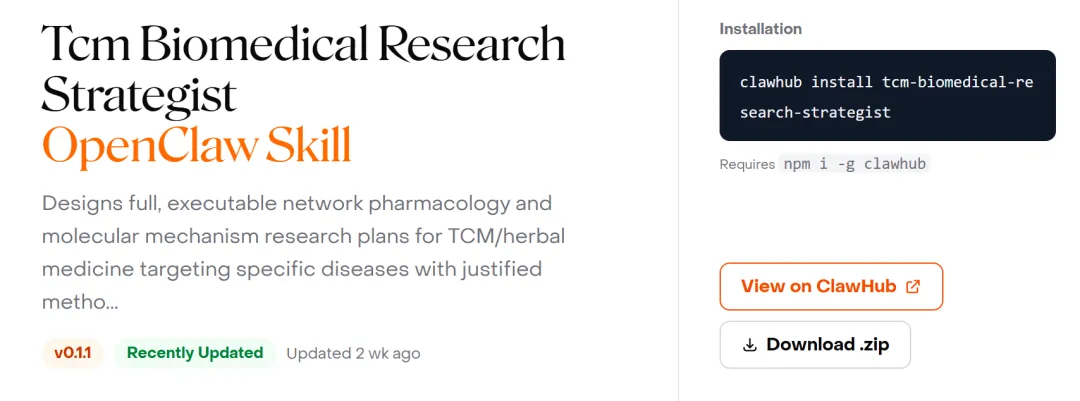
Task: Click the Installation section heading
Action: tap(759, 29)
